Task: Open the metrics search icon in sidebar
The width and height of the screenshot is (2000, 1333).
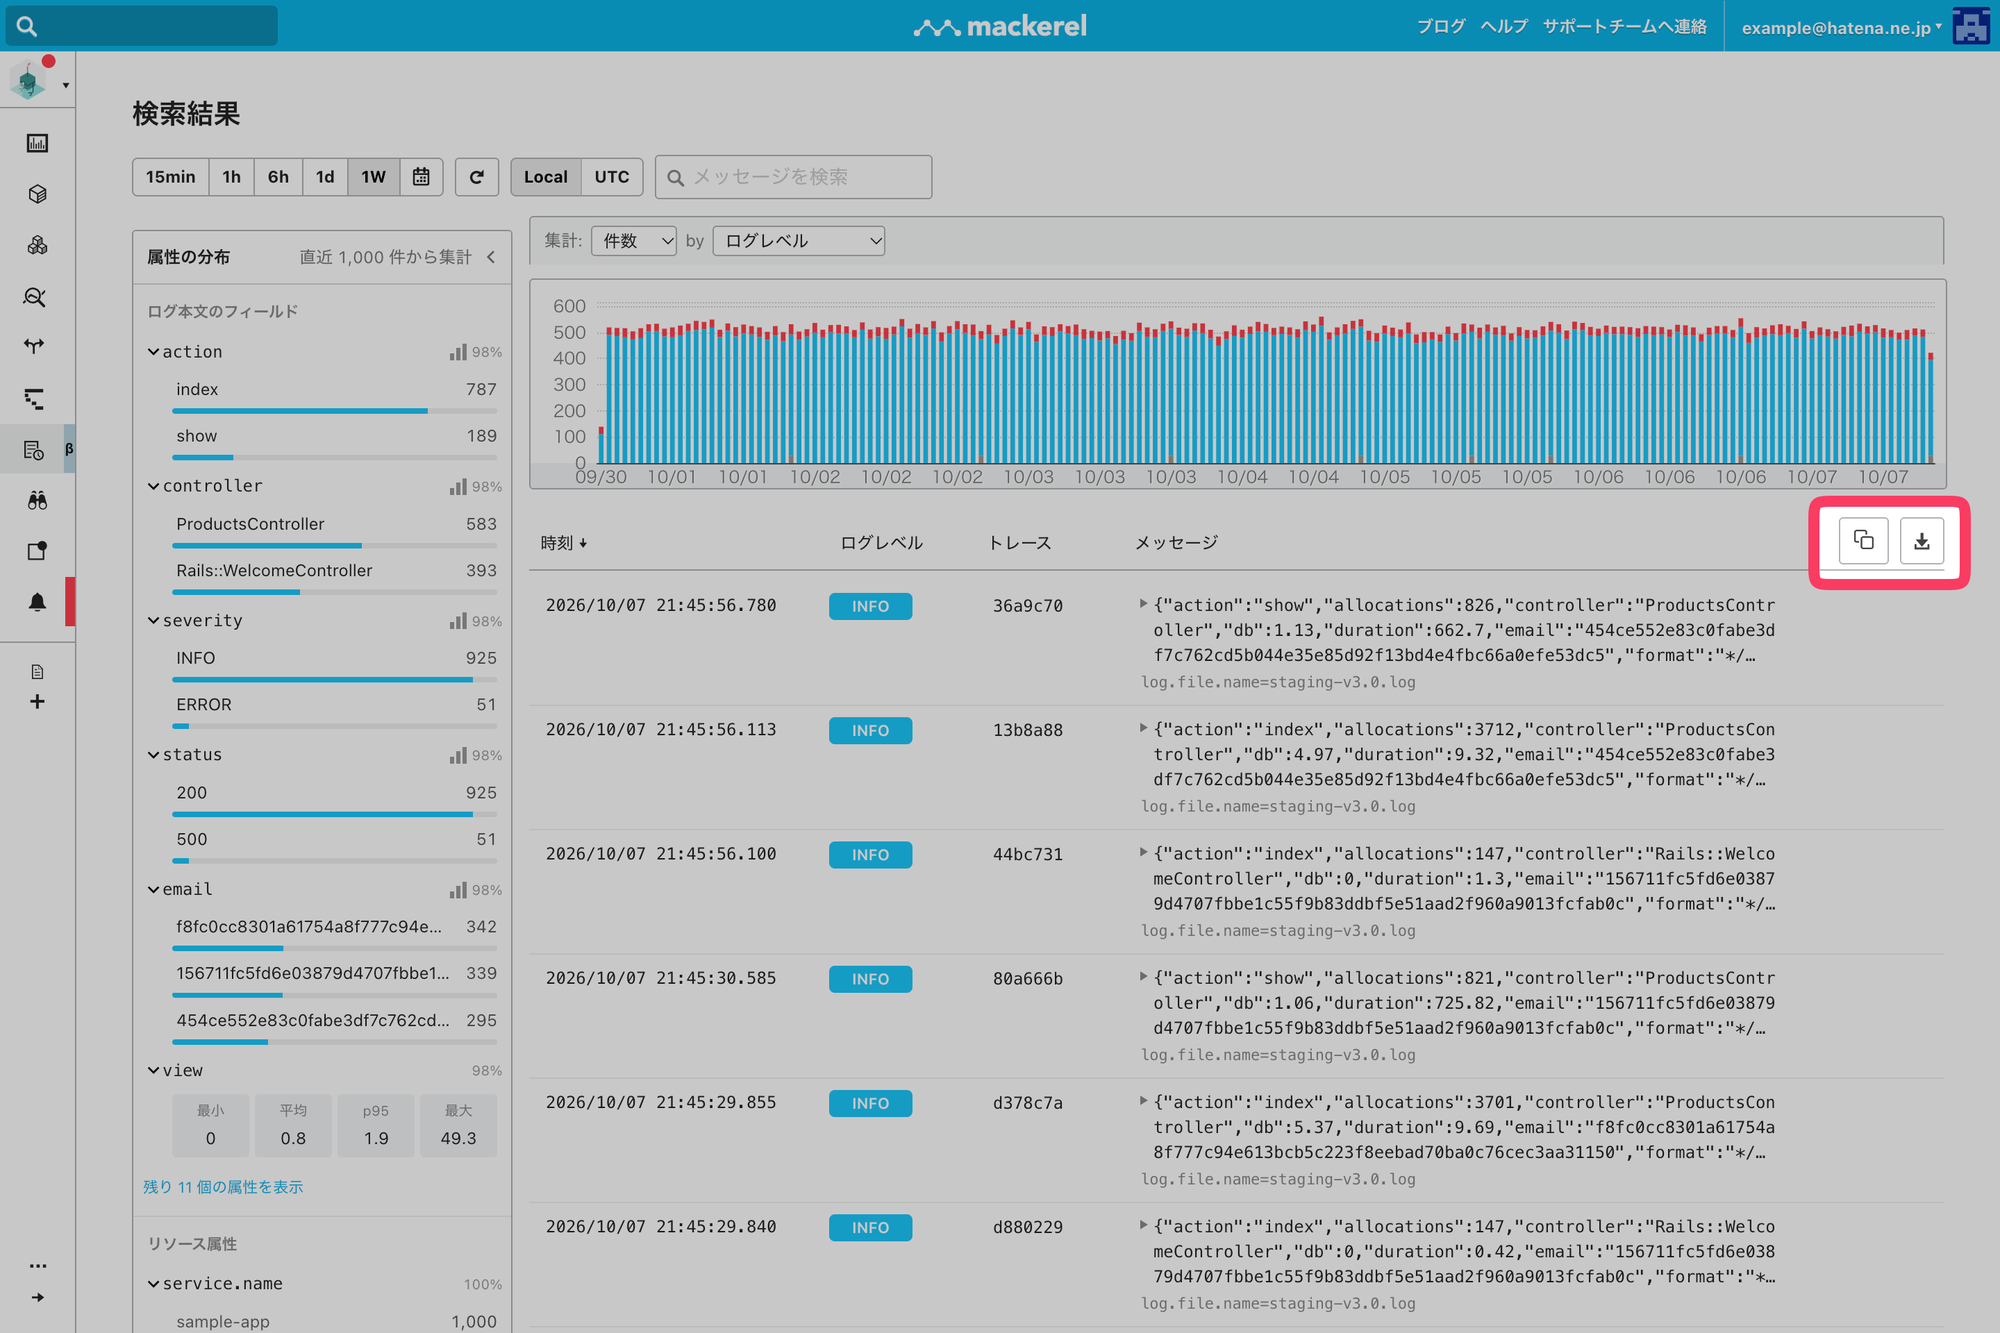Action: coord(35,297)
